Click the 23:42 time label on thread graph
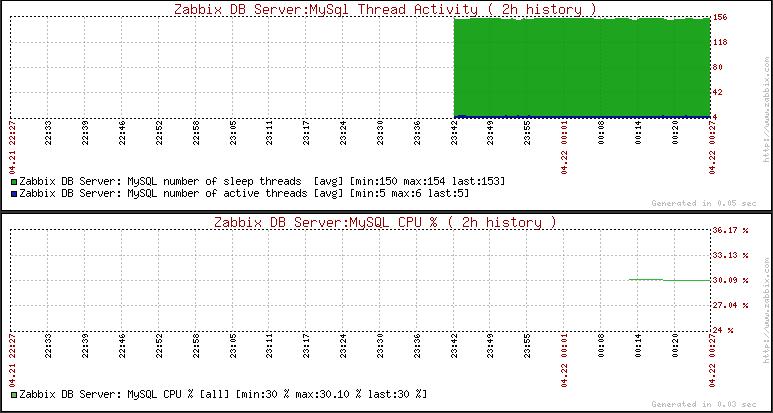This screenshot has height=413, width=773. [454, 133]
